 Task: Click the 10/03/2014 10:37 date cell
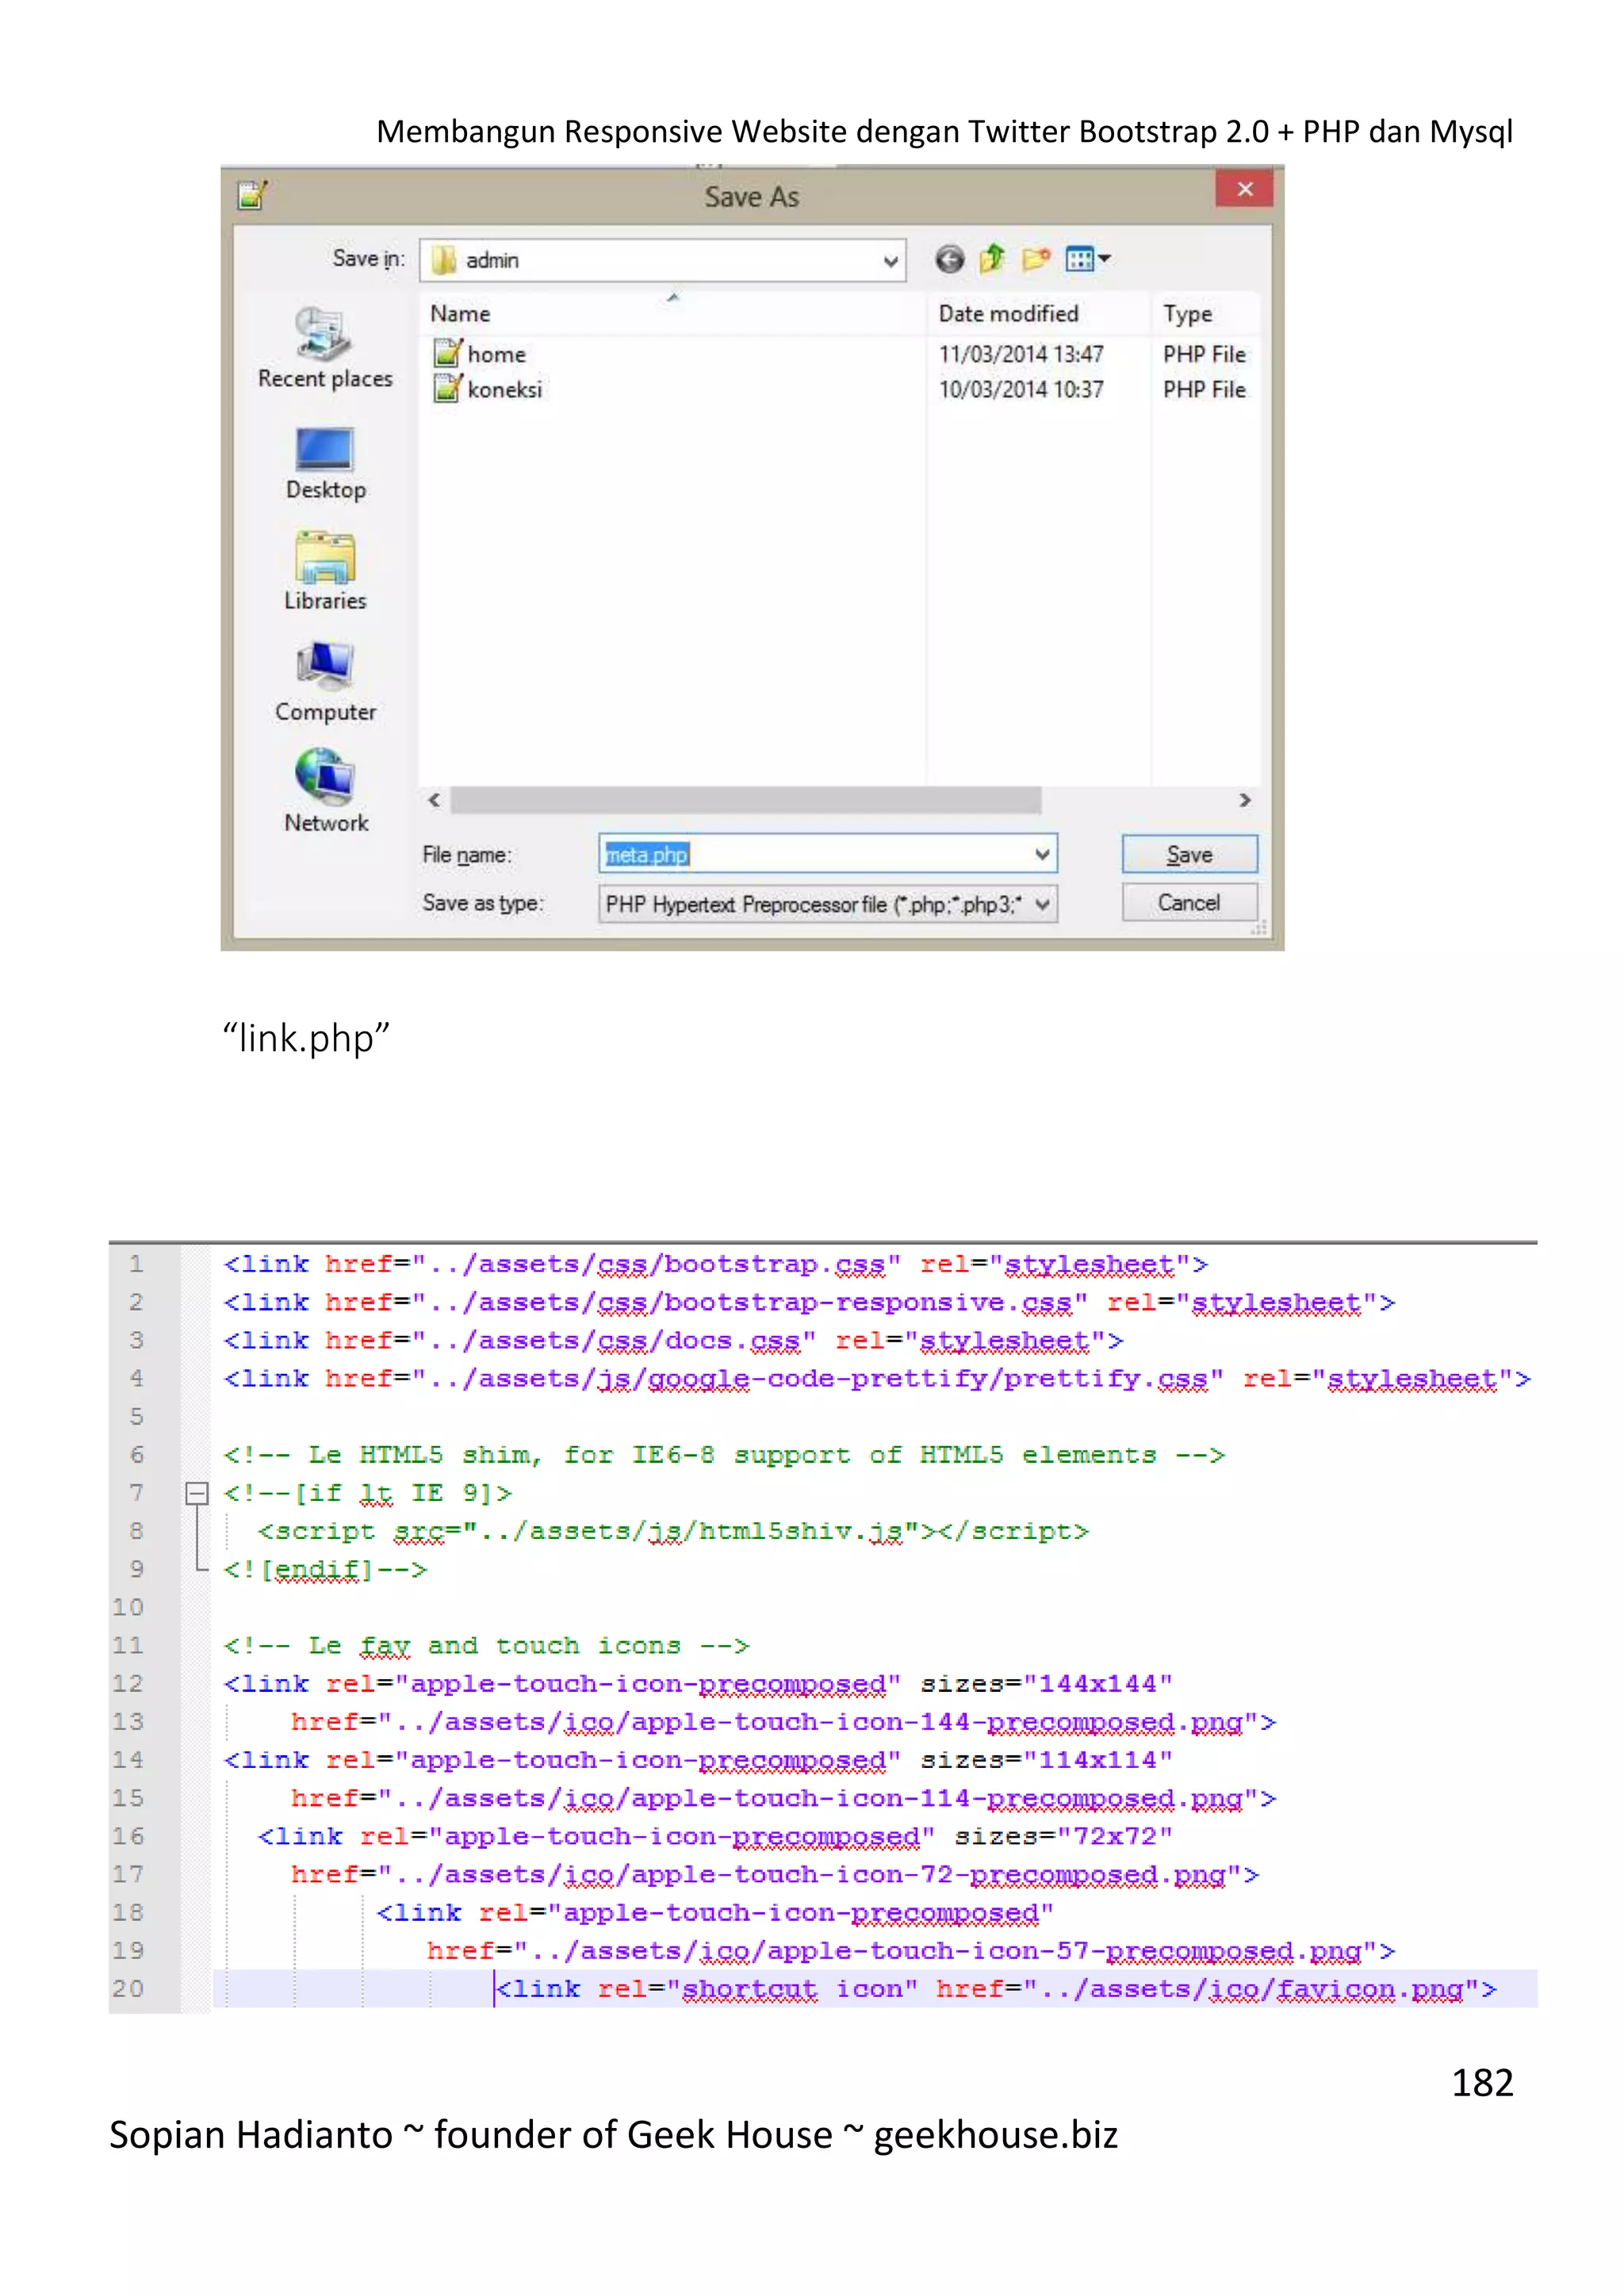pyautogui.click(x=1021, y=389)
